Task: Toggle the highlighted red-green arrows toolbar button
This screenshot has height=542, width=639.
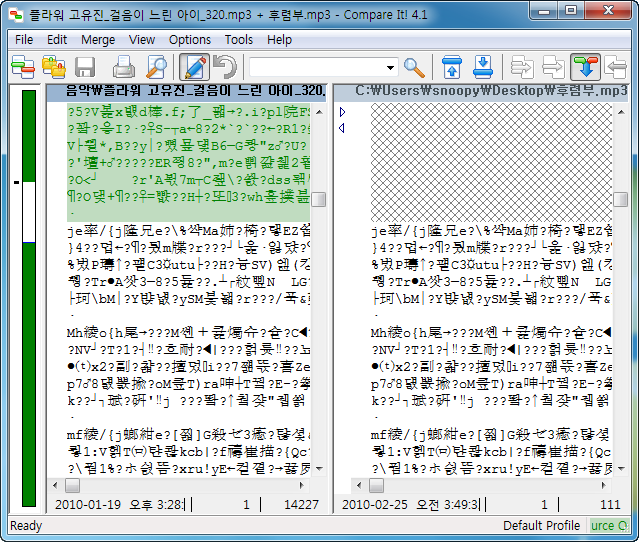Action: tap(585, 68)
